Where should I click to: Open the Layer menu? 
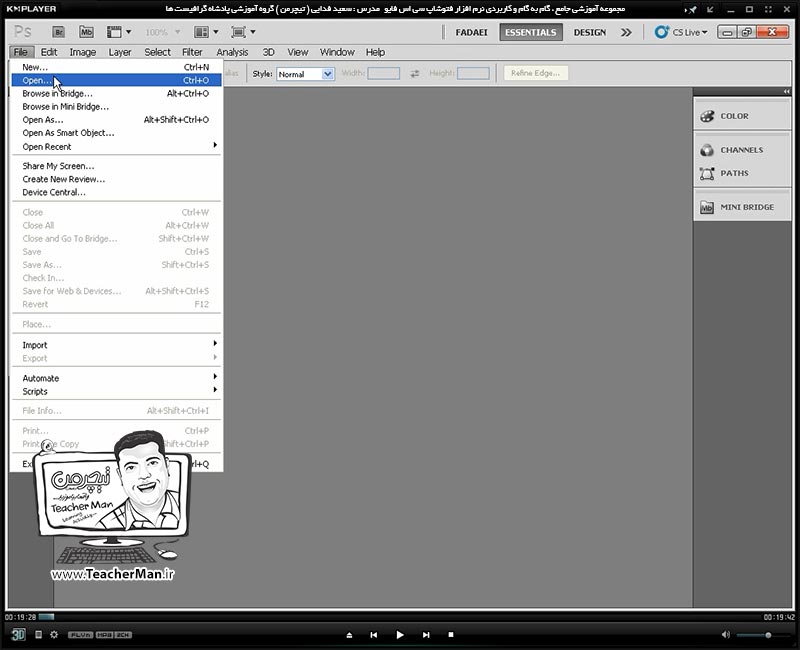(x=120, y=52)
